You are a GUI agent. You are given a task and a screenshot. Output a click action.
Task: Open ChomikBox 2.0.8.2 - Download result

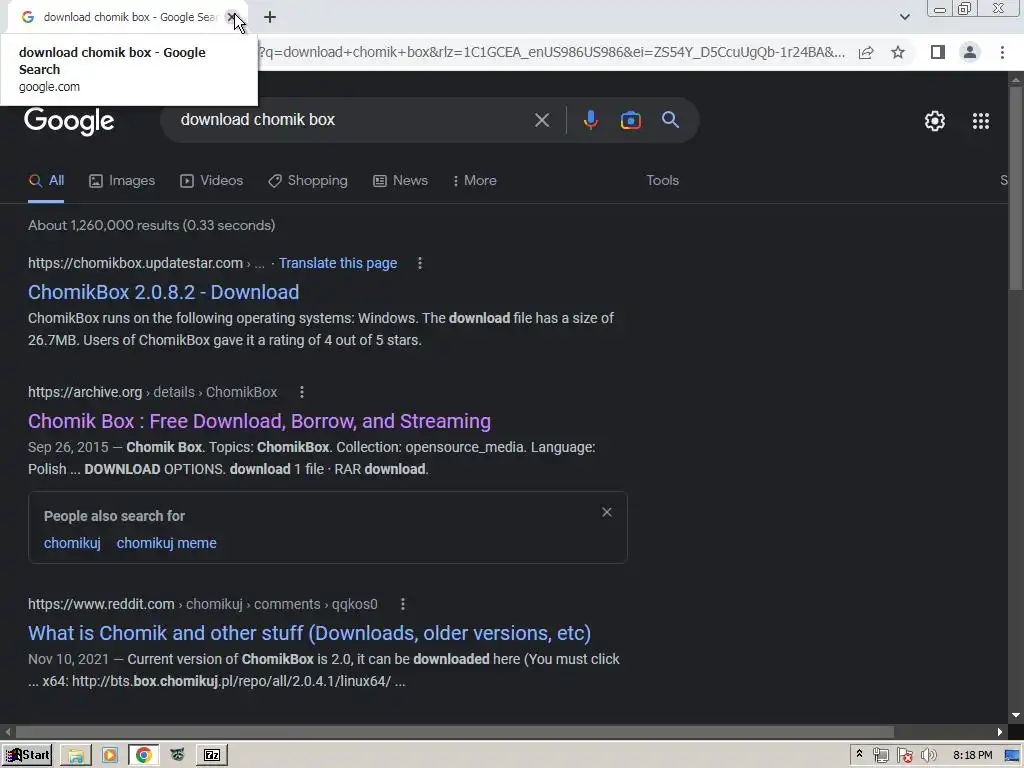[163, 292]
